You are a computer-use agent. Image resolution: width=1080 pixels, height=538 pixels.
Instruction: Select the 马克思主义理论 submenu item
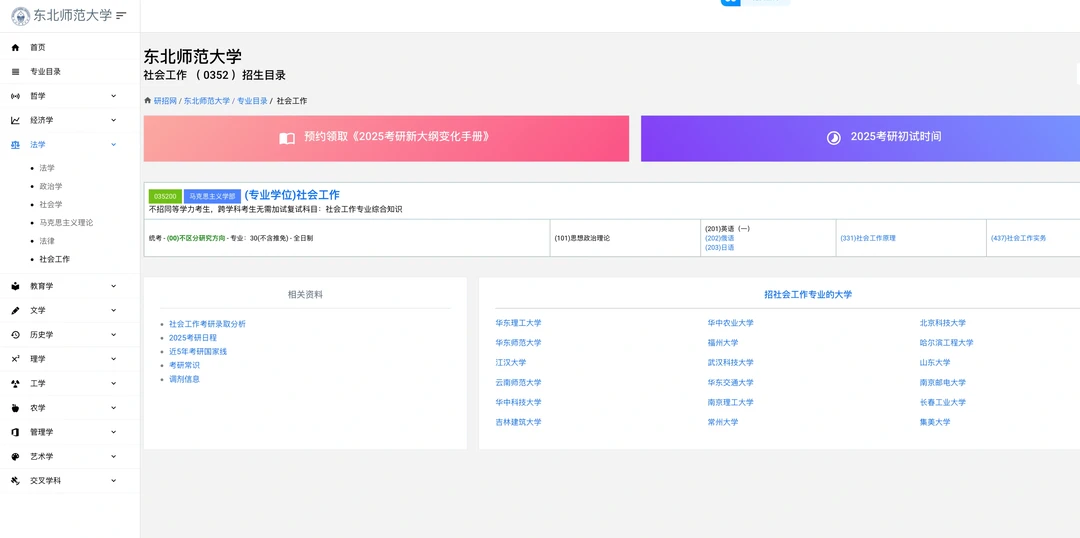(66, 223)
